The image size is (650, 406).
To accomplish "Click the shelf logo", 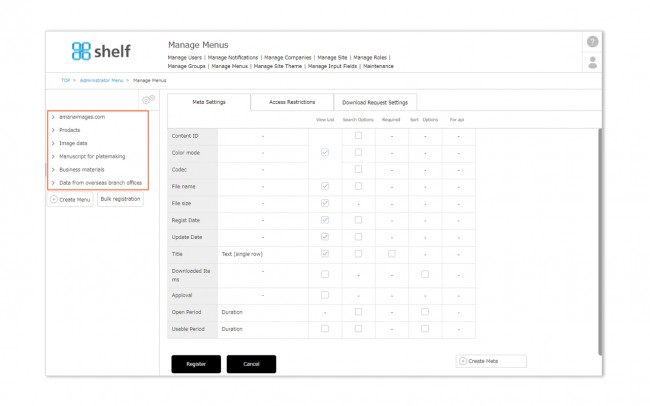I will (x=101, y=51).
